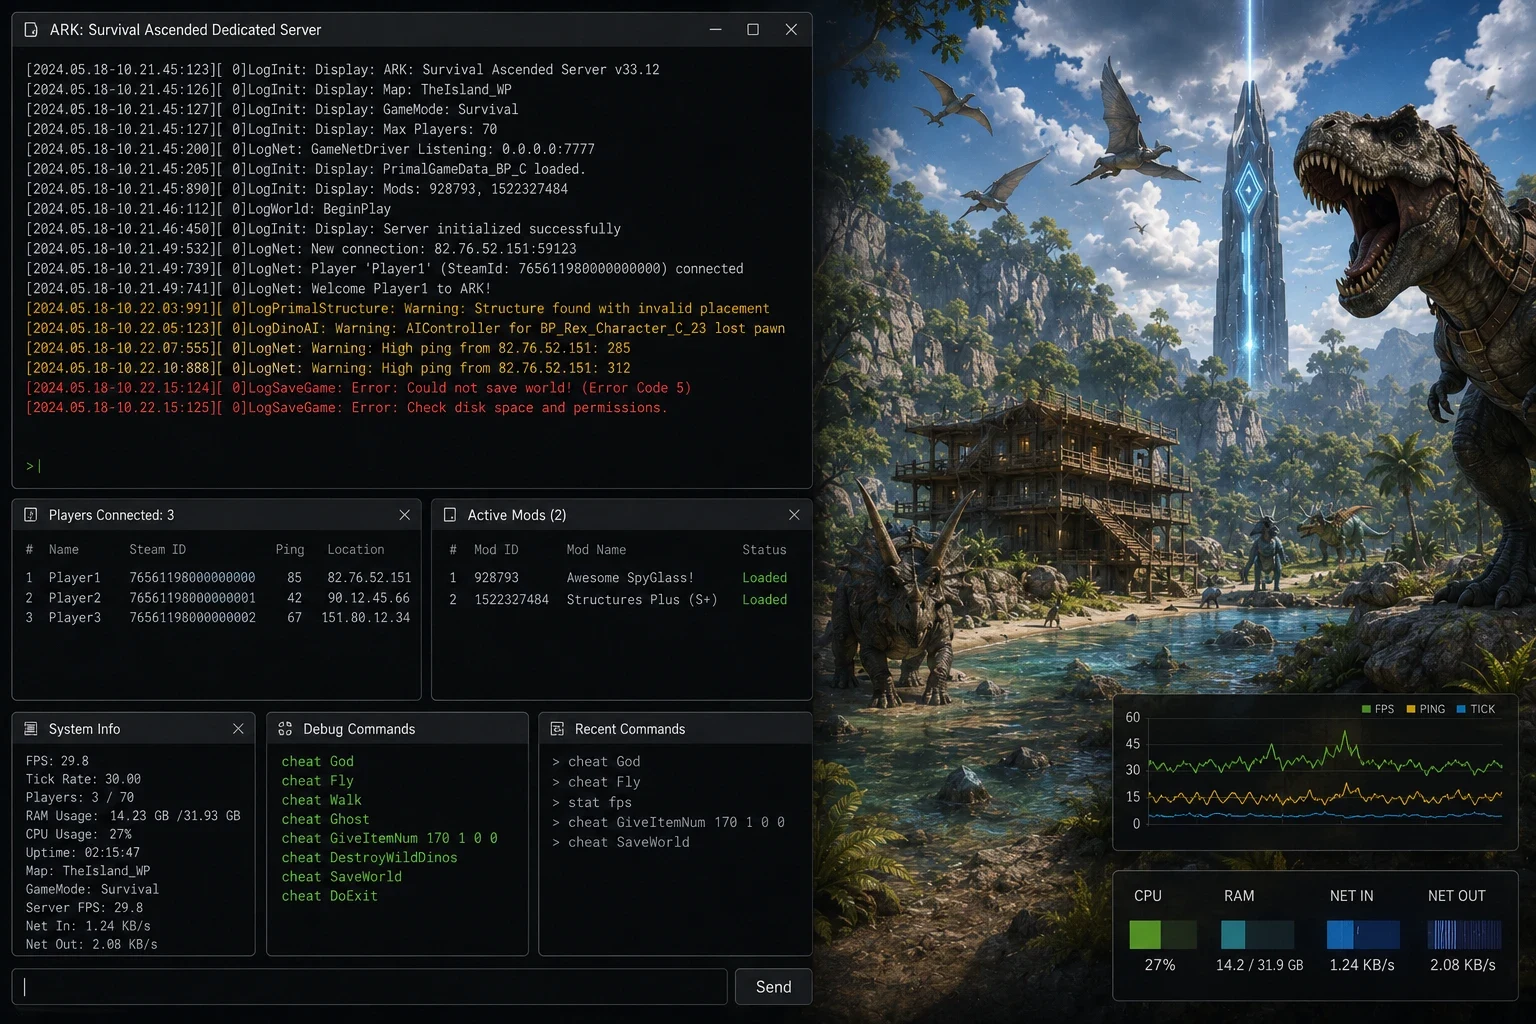Select the Structures Plus (S+) mod row
The image size is (1536, 1024).
click(x=618, y=600)
